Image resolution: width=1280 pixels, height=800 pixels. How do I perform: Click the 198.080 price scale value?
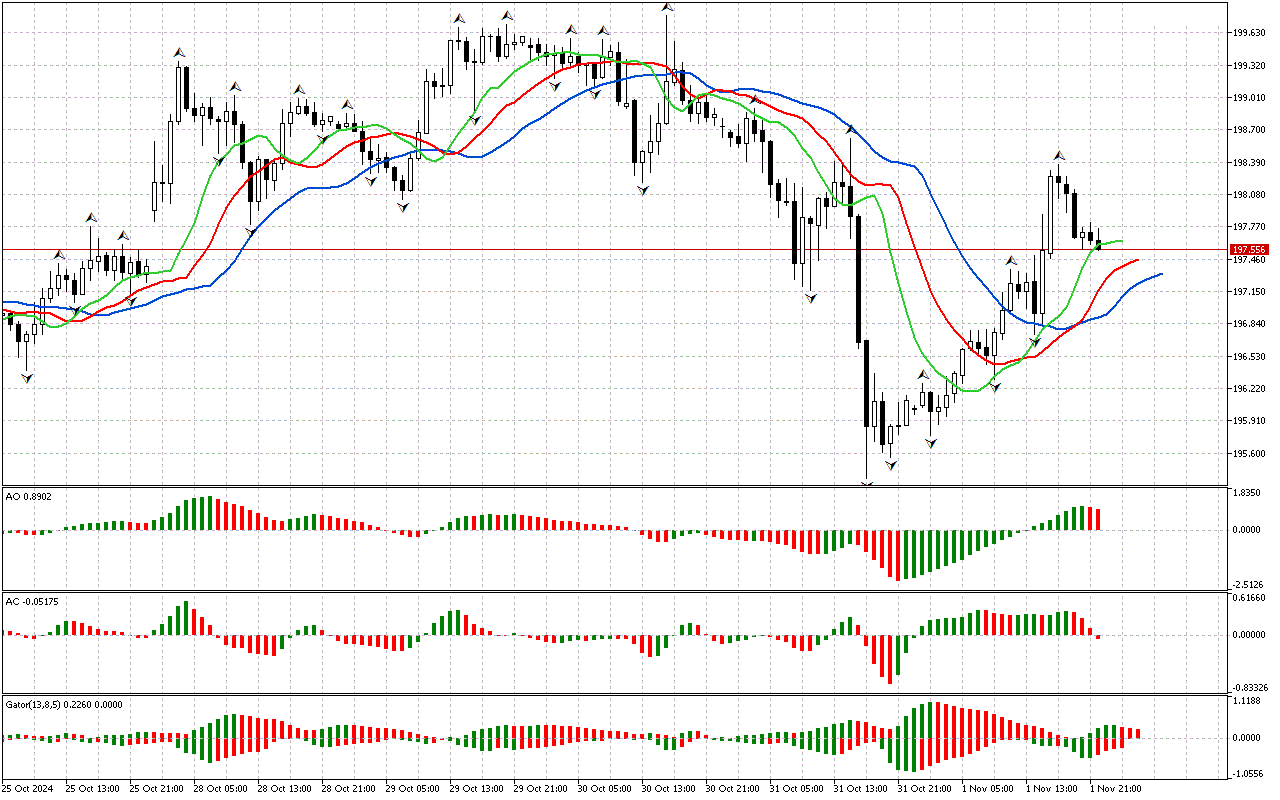[1249, 195]
